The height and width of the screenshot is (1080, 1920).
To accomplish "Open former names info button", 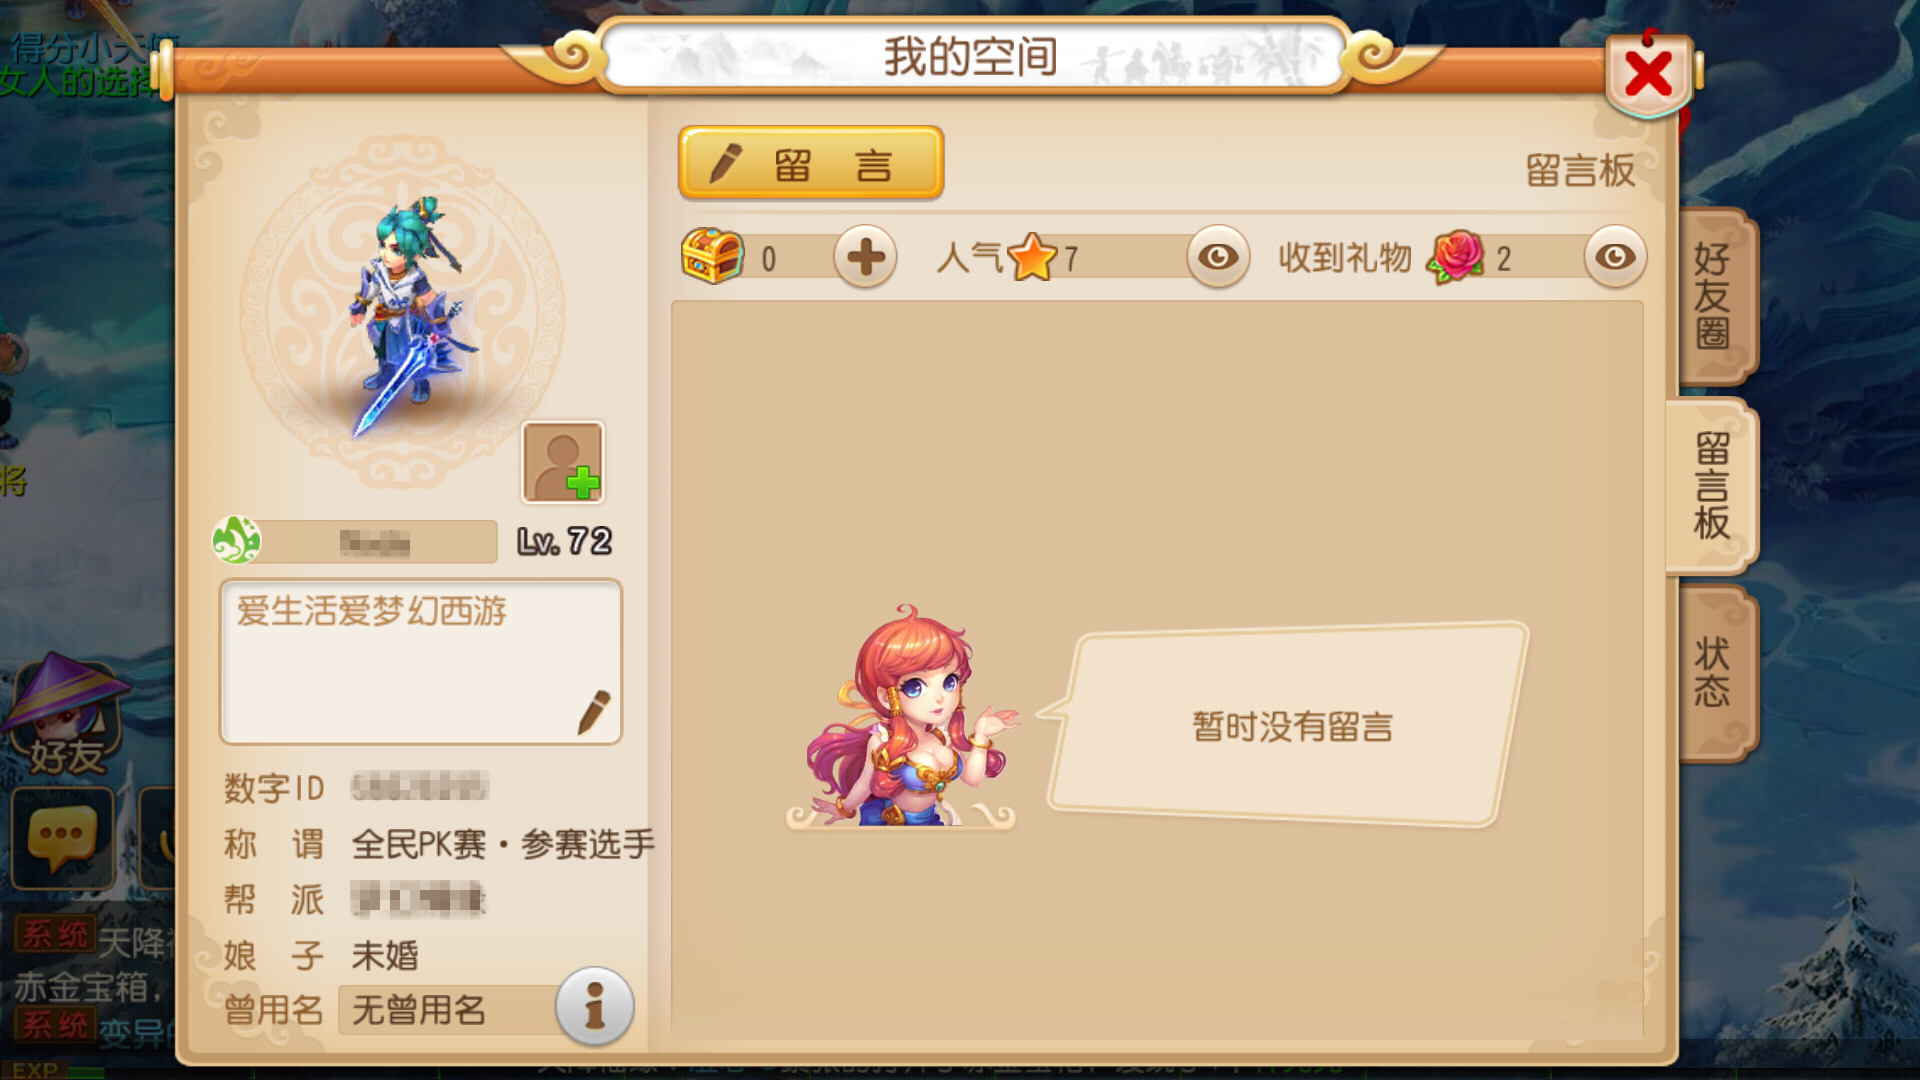I will (594, 1006).
